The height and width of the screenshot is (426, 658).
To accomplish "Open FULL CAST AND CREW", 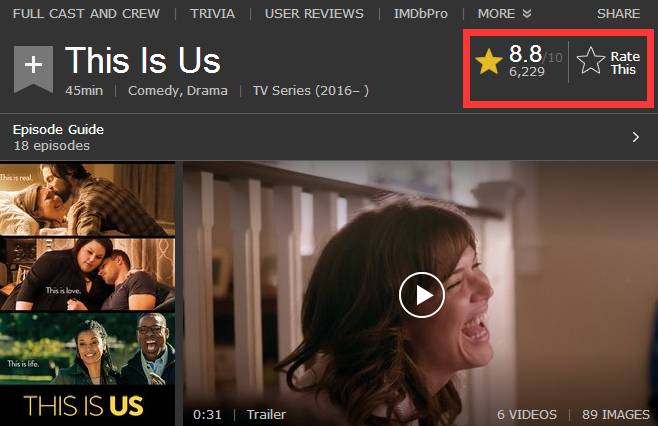I will pos(86,13).
